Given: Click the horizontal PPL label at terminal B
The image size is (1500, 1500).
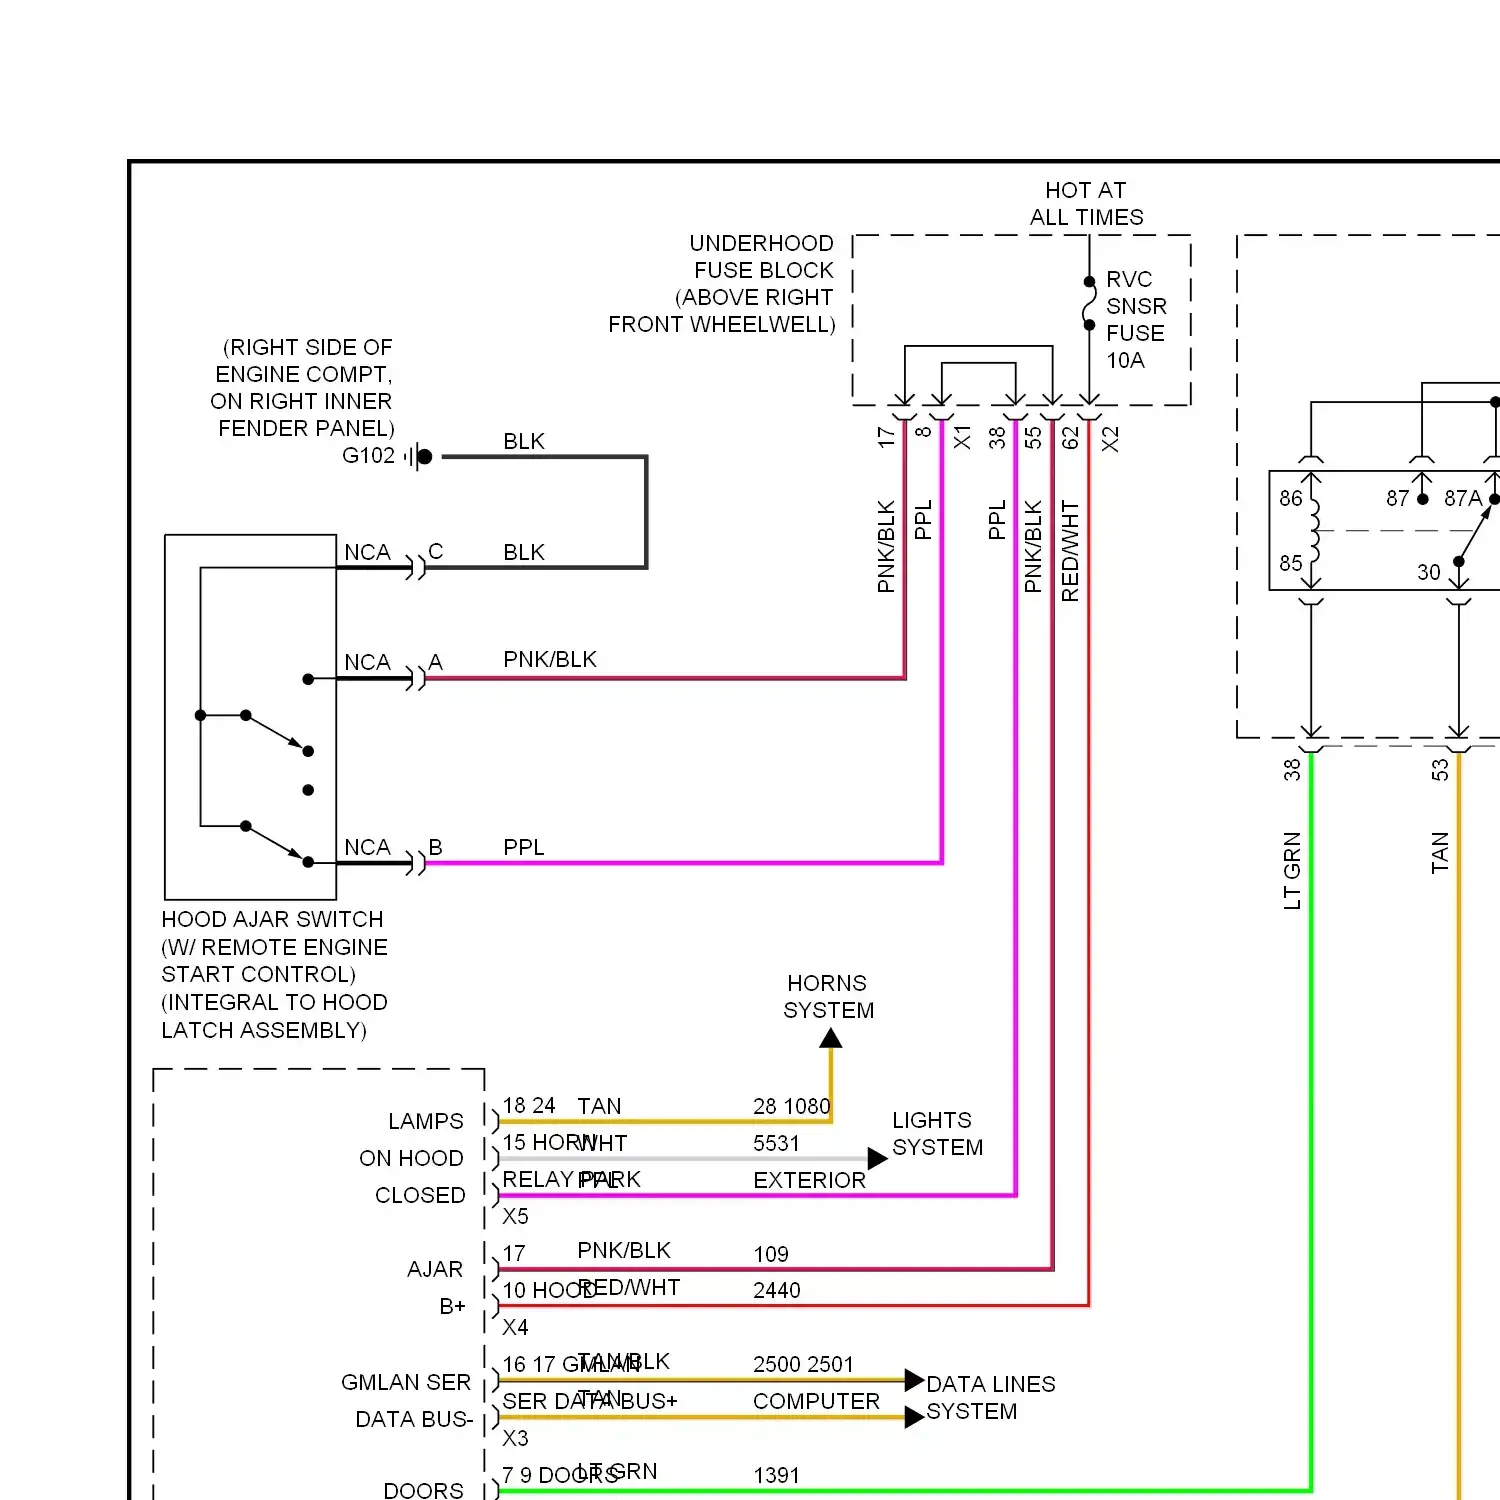Looking at the screenshot, I should (524, 848).
